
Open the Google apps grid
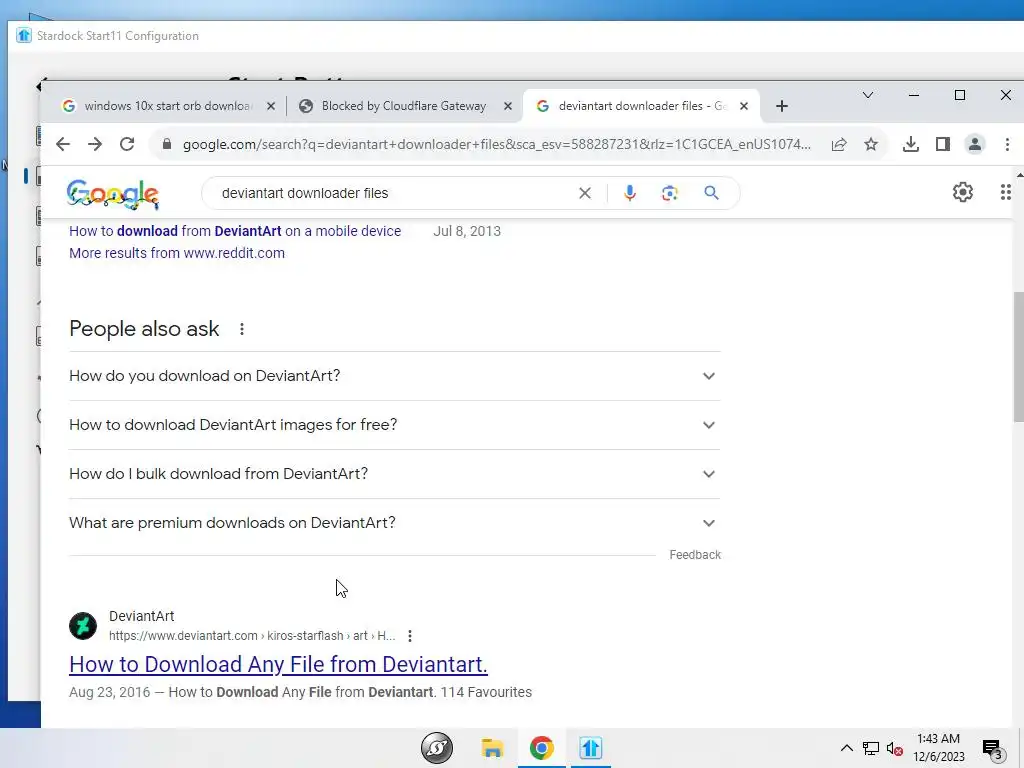pos(1006,192)
